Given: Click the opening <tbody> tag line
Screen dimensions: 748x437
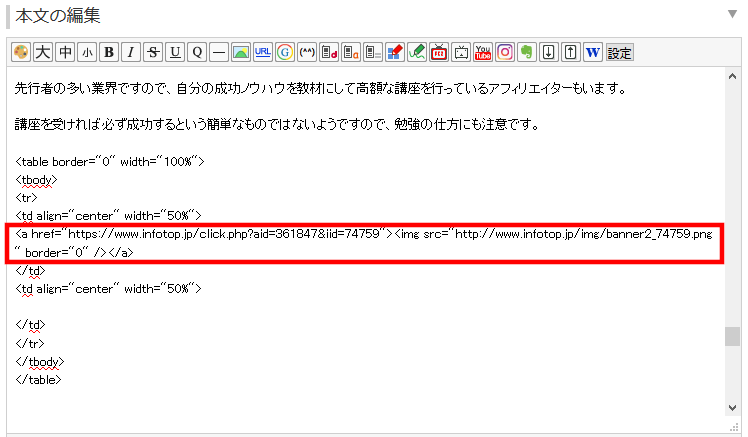Looking at the screenshot, I should coord(36,180).
